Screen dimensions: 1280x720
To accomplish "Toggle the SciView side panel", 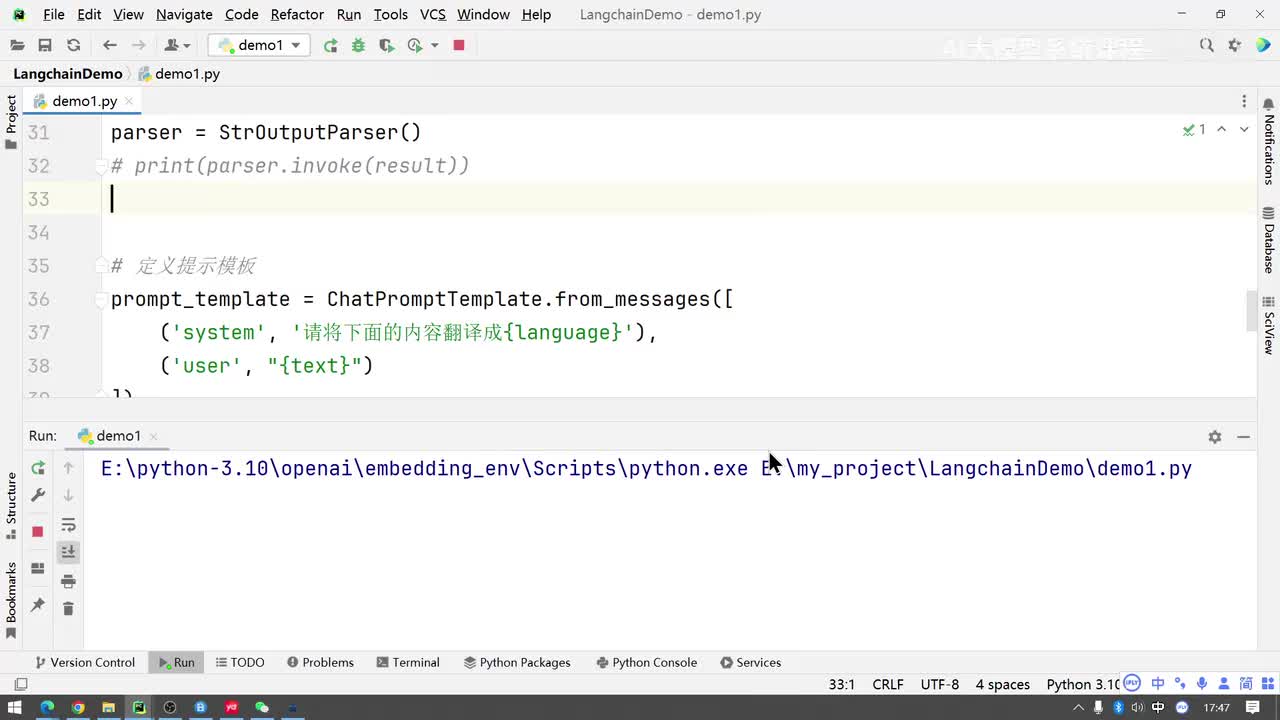I will (1268, 325).
